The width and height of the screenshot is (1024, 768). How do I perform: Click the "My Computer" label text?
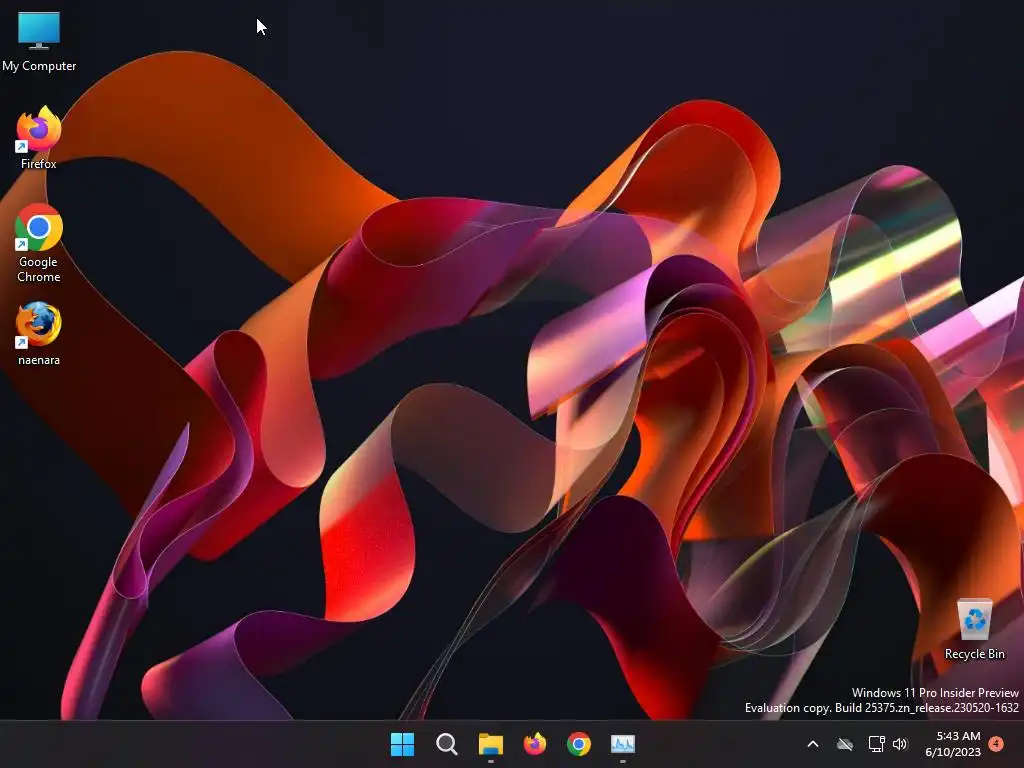pyautogui.click(x=39, y=66)
